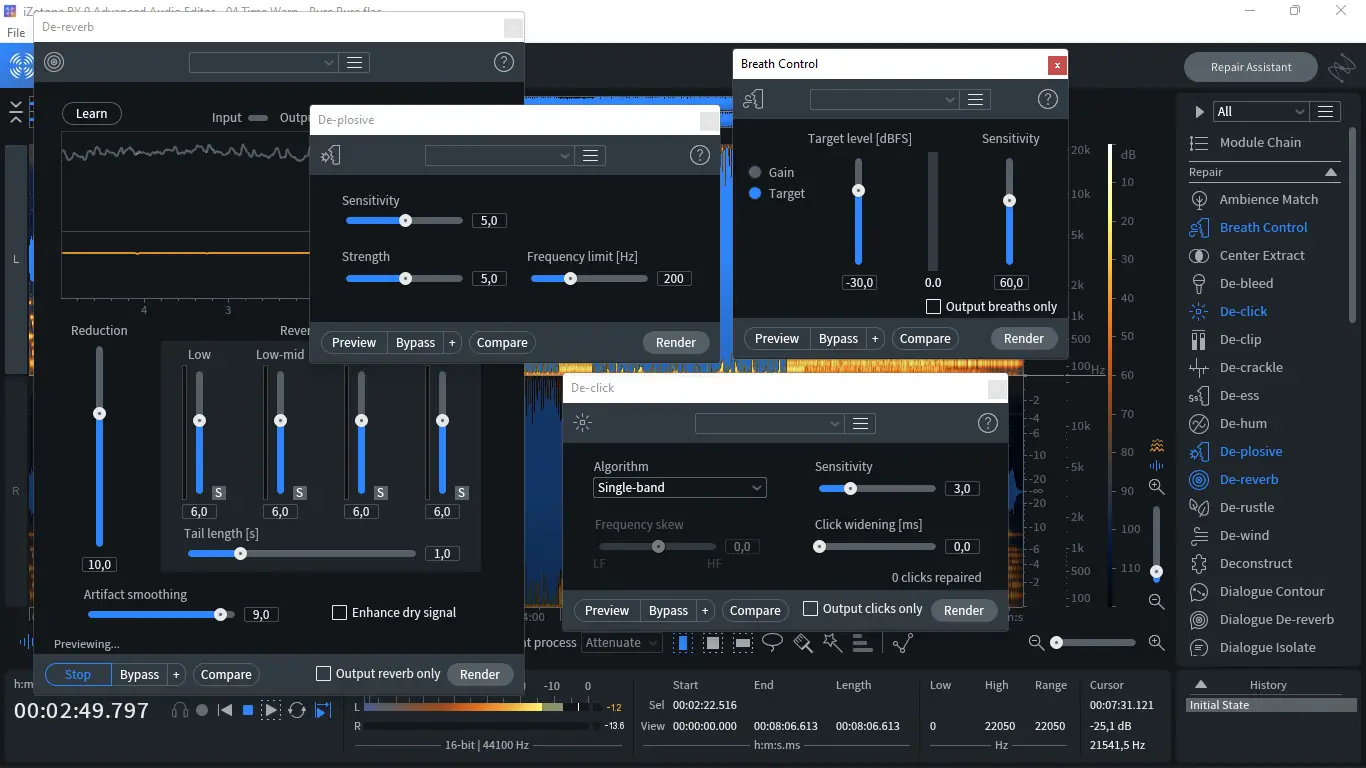Click the record button in transport
1366x768 pixels.
[202, 710]
